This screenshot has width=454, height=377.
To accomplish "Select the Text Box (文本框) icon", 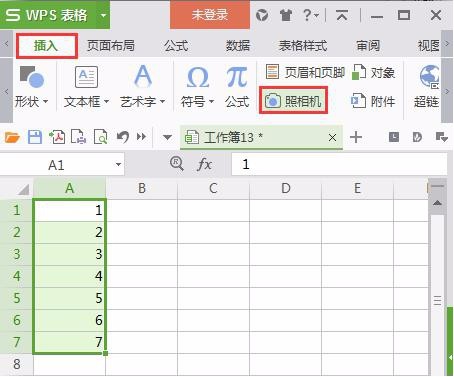I will point(86,77).
